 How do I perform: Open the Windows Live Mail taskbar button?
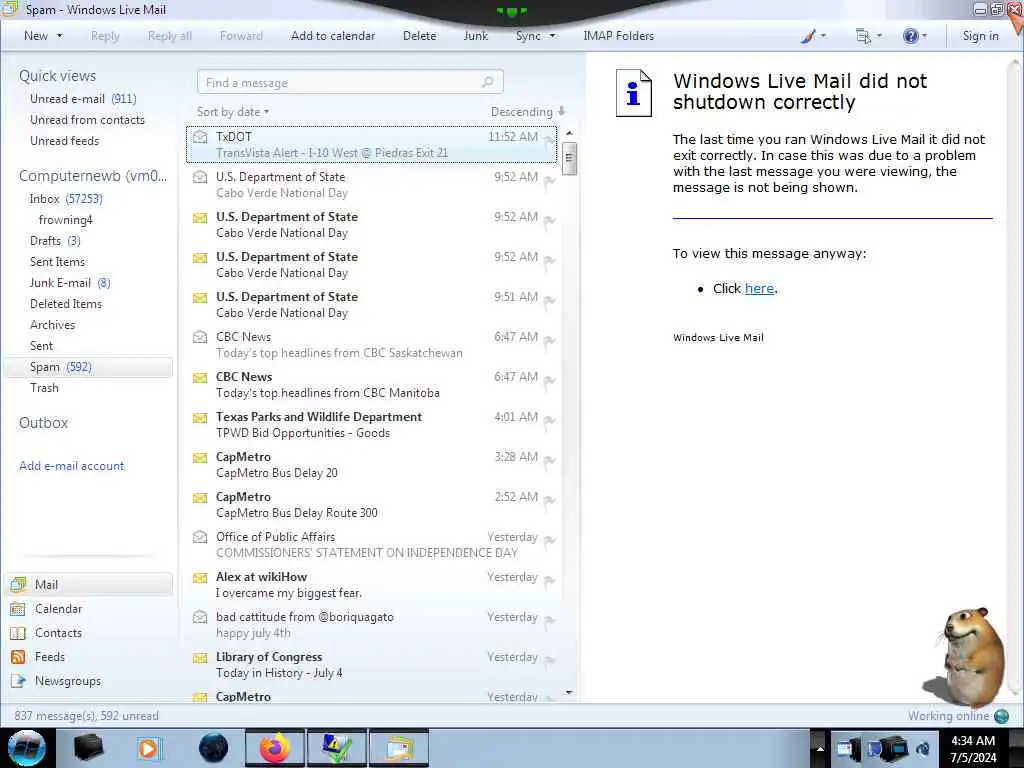point(399,748)
